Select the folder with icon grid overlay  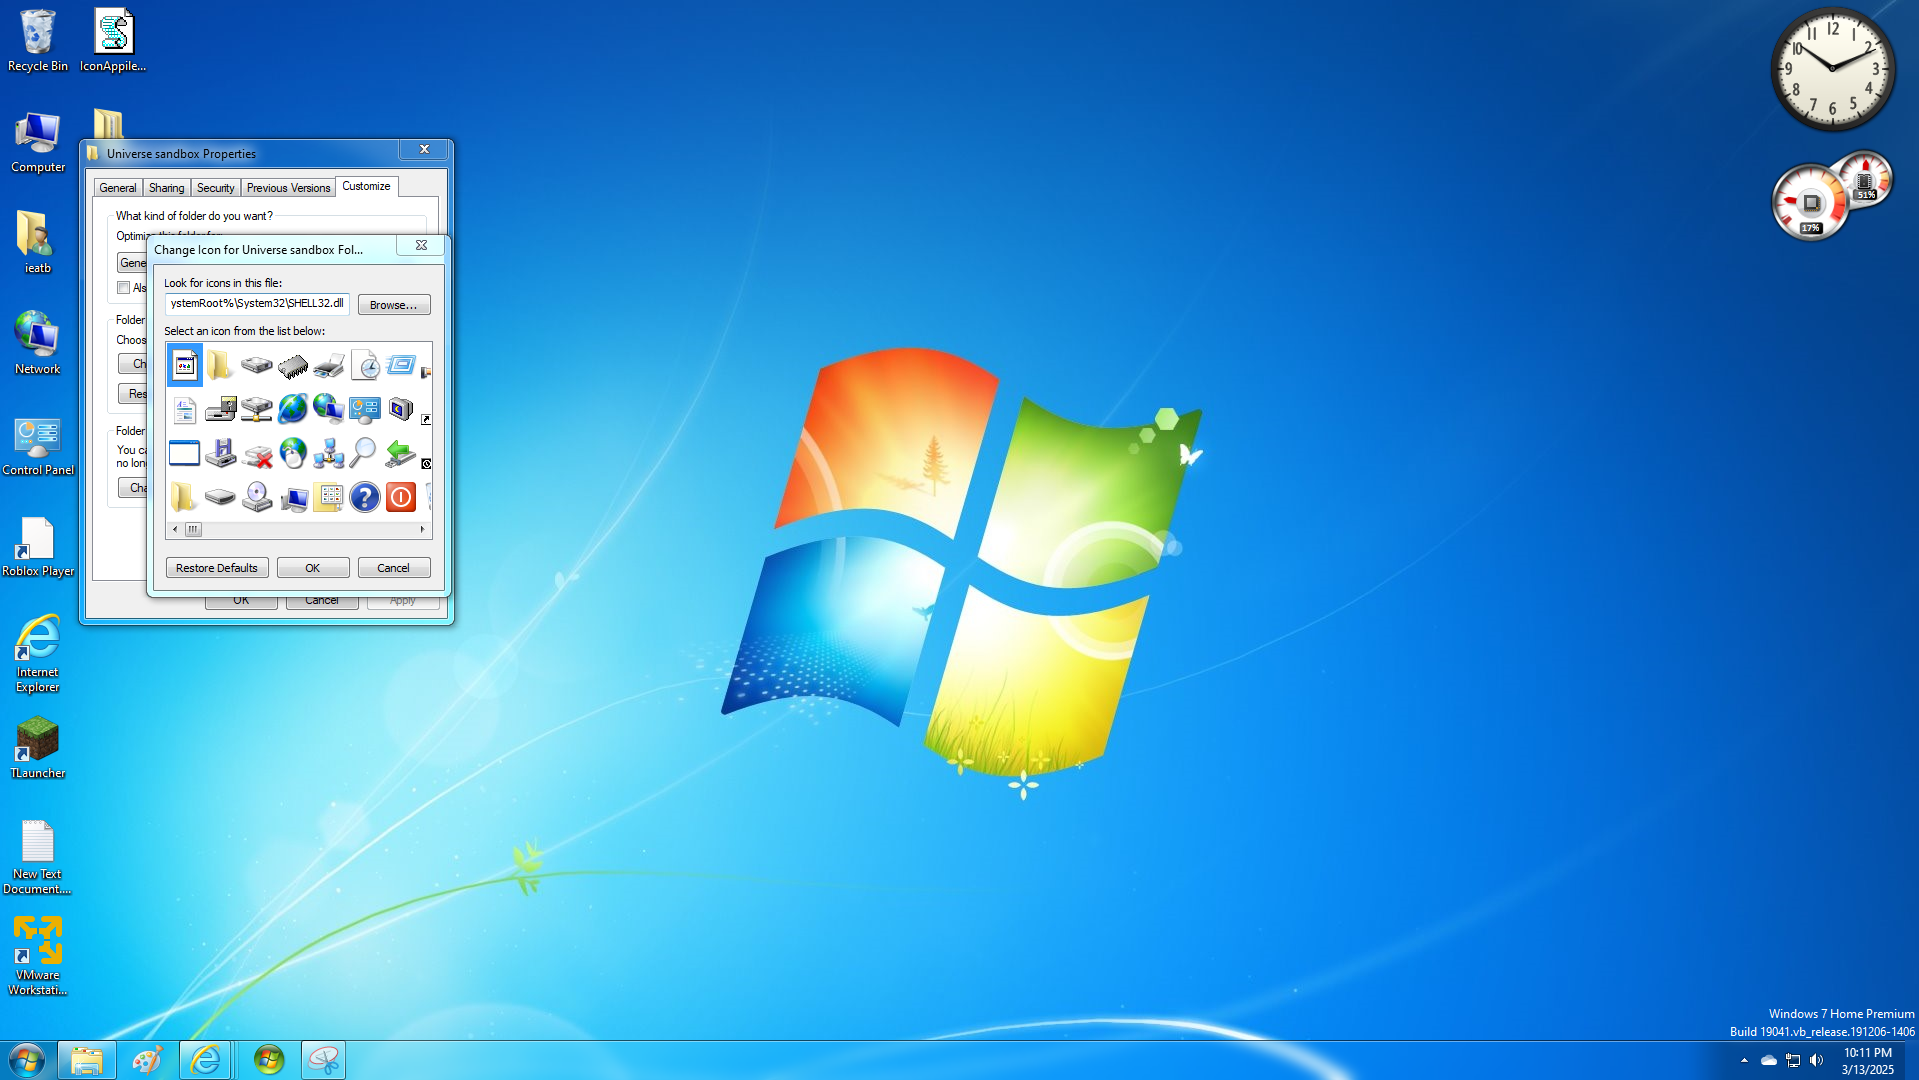329,497
